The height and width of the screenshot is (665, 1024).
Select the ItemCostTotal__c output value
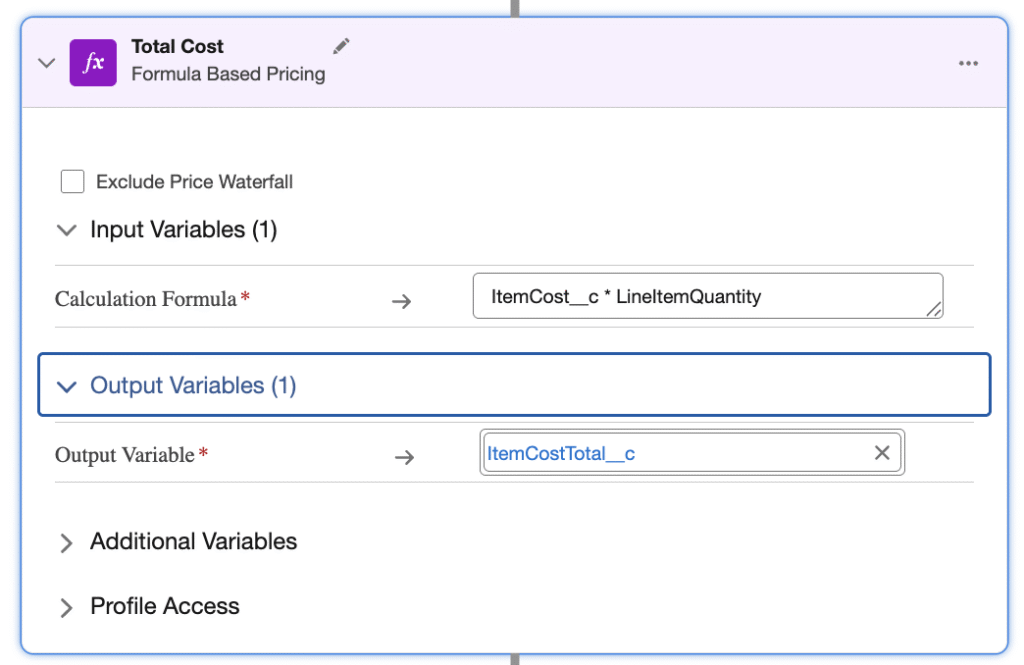pos(561,454)
